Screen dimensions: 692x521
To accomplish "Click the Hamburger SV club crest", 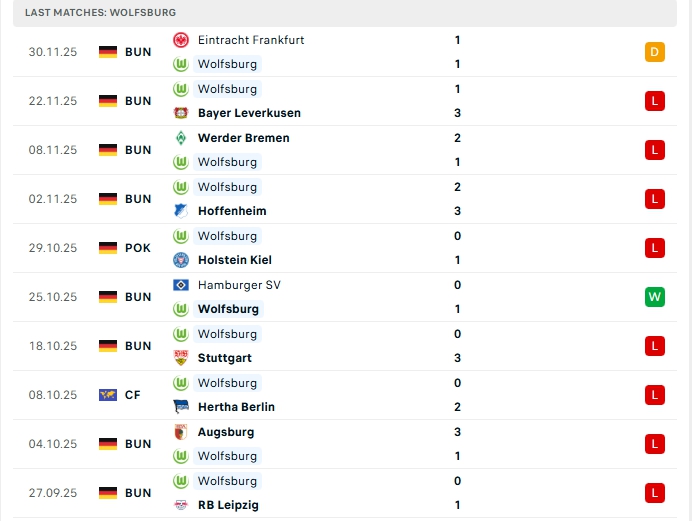I will point(181,285).
